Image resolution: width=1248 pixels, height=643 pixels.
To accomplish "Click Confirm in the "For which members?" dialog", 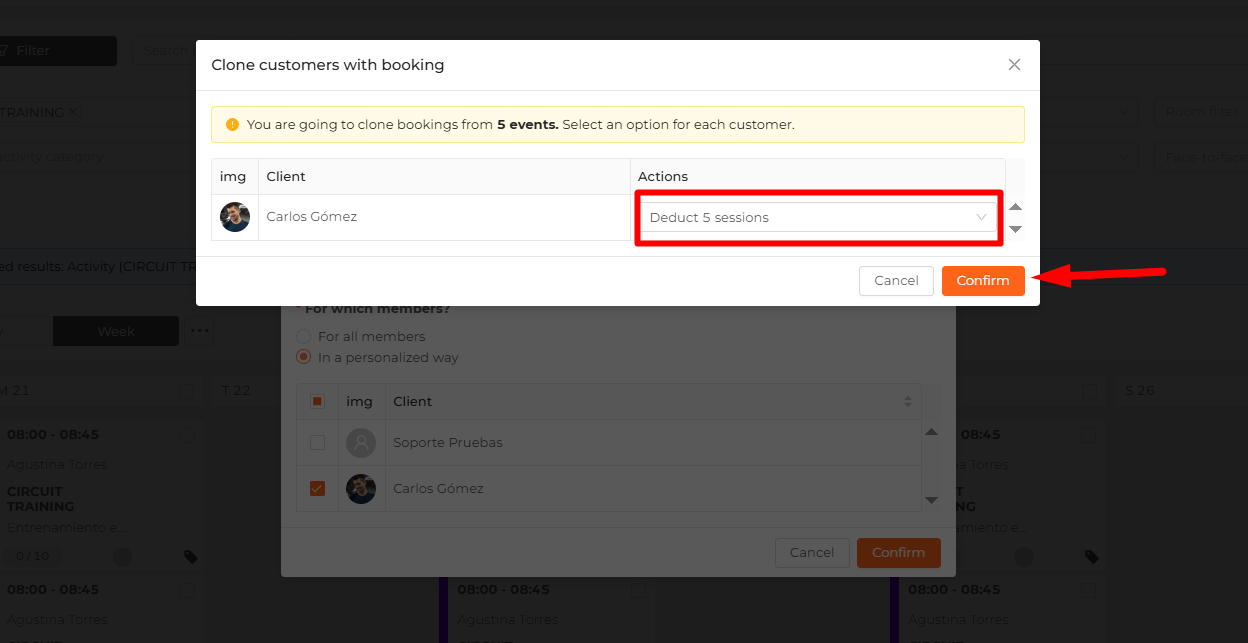I will (x=899, y=553).
